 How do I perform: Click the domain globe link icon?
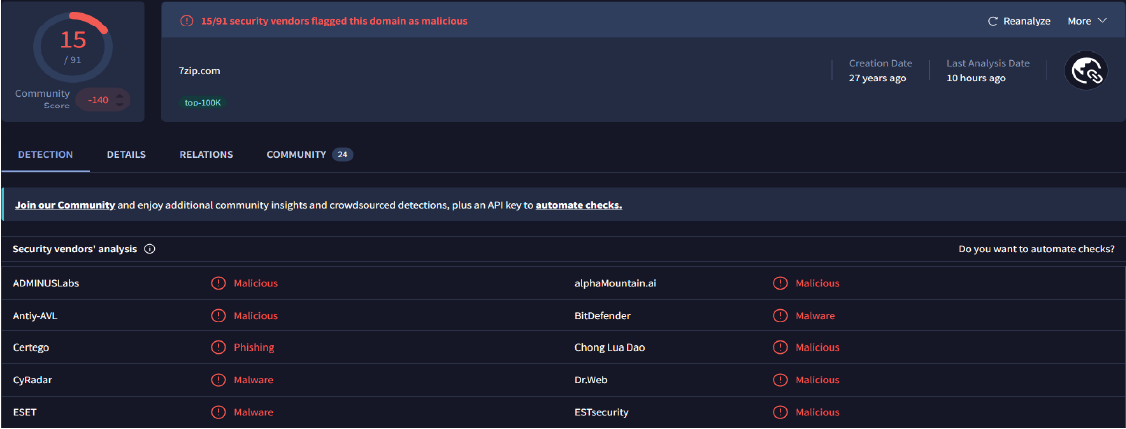(1085, 70)
